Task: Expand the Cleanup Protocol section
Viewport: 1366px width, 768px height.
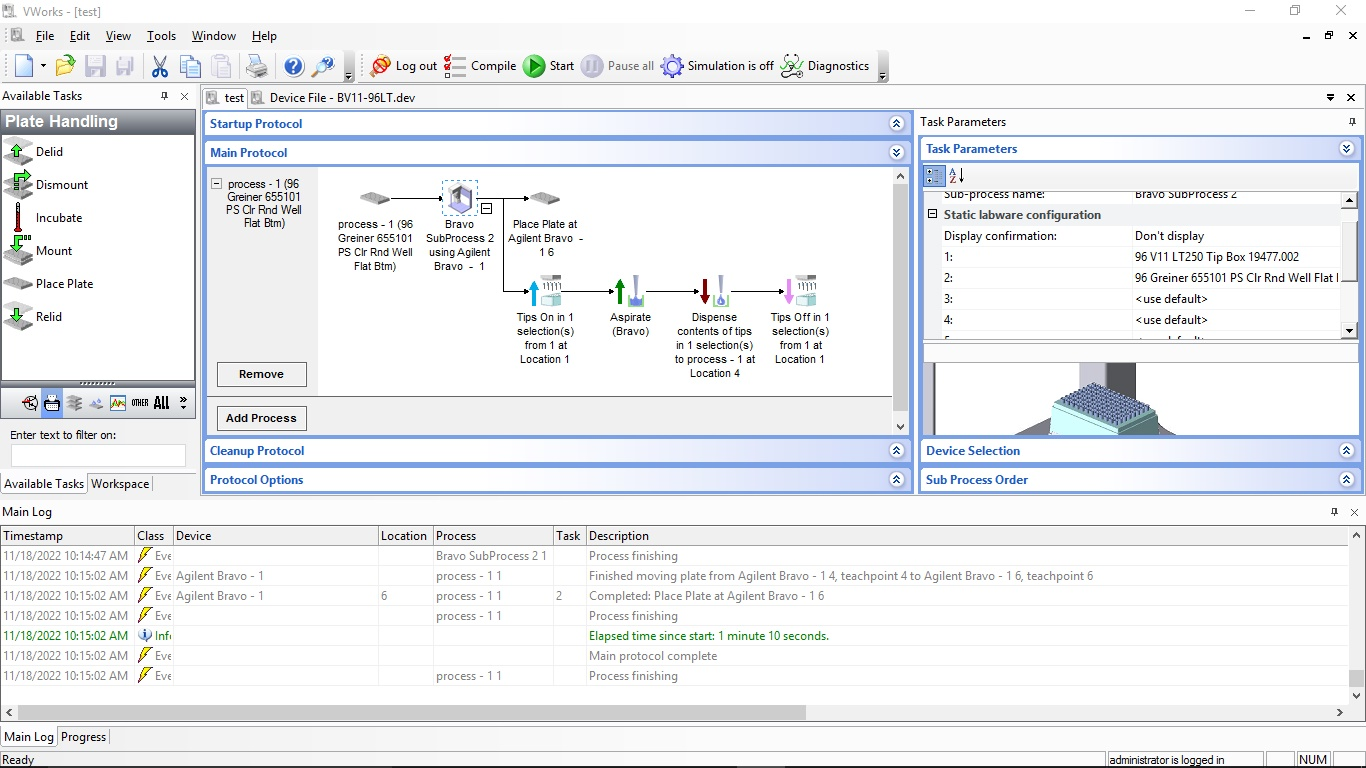Action: click(x=897, y=451)
